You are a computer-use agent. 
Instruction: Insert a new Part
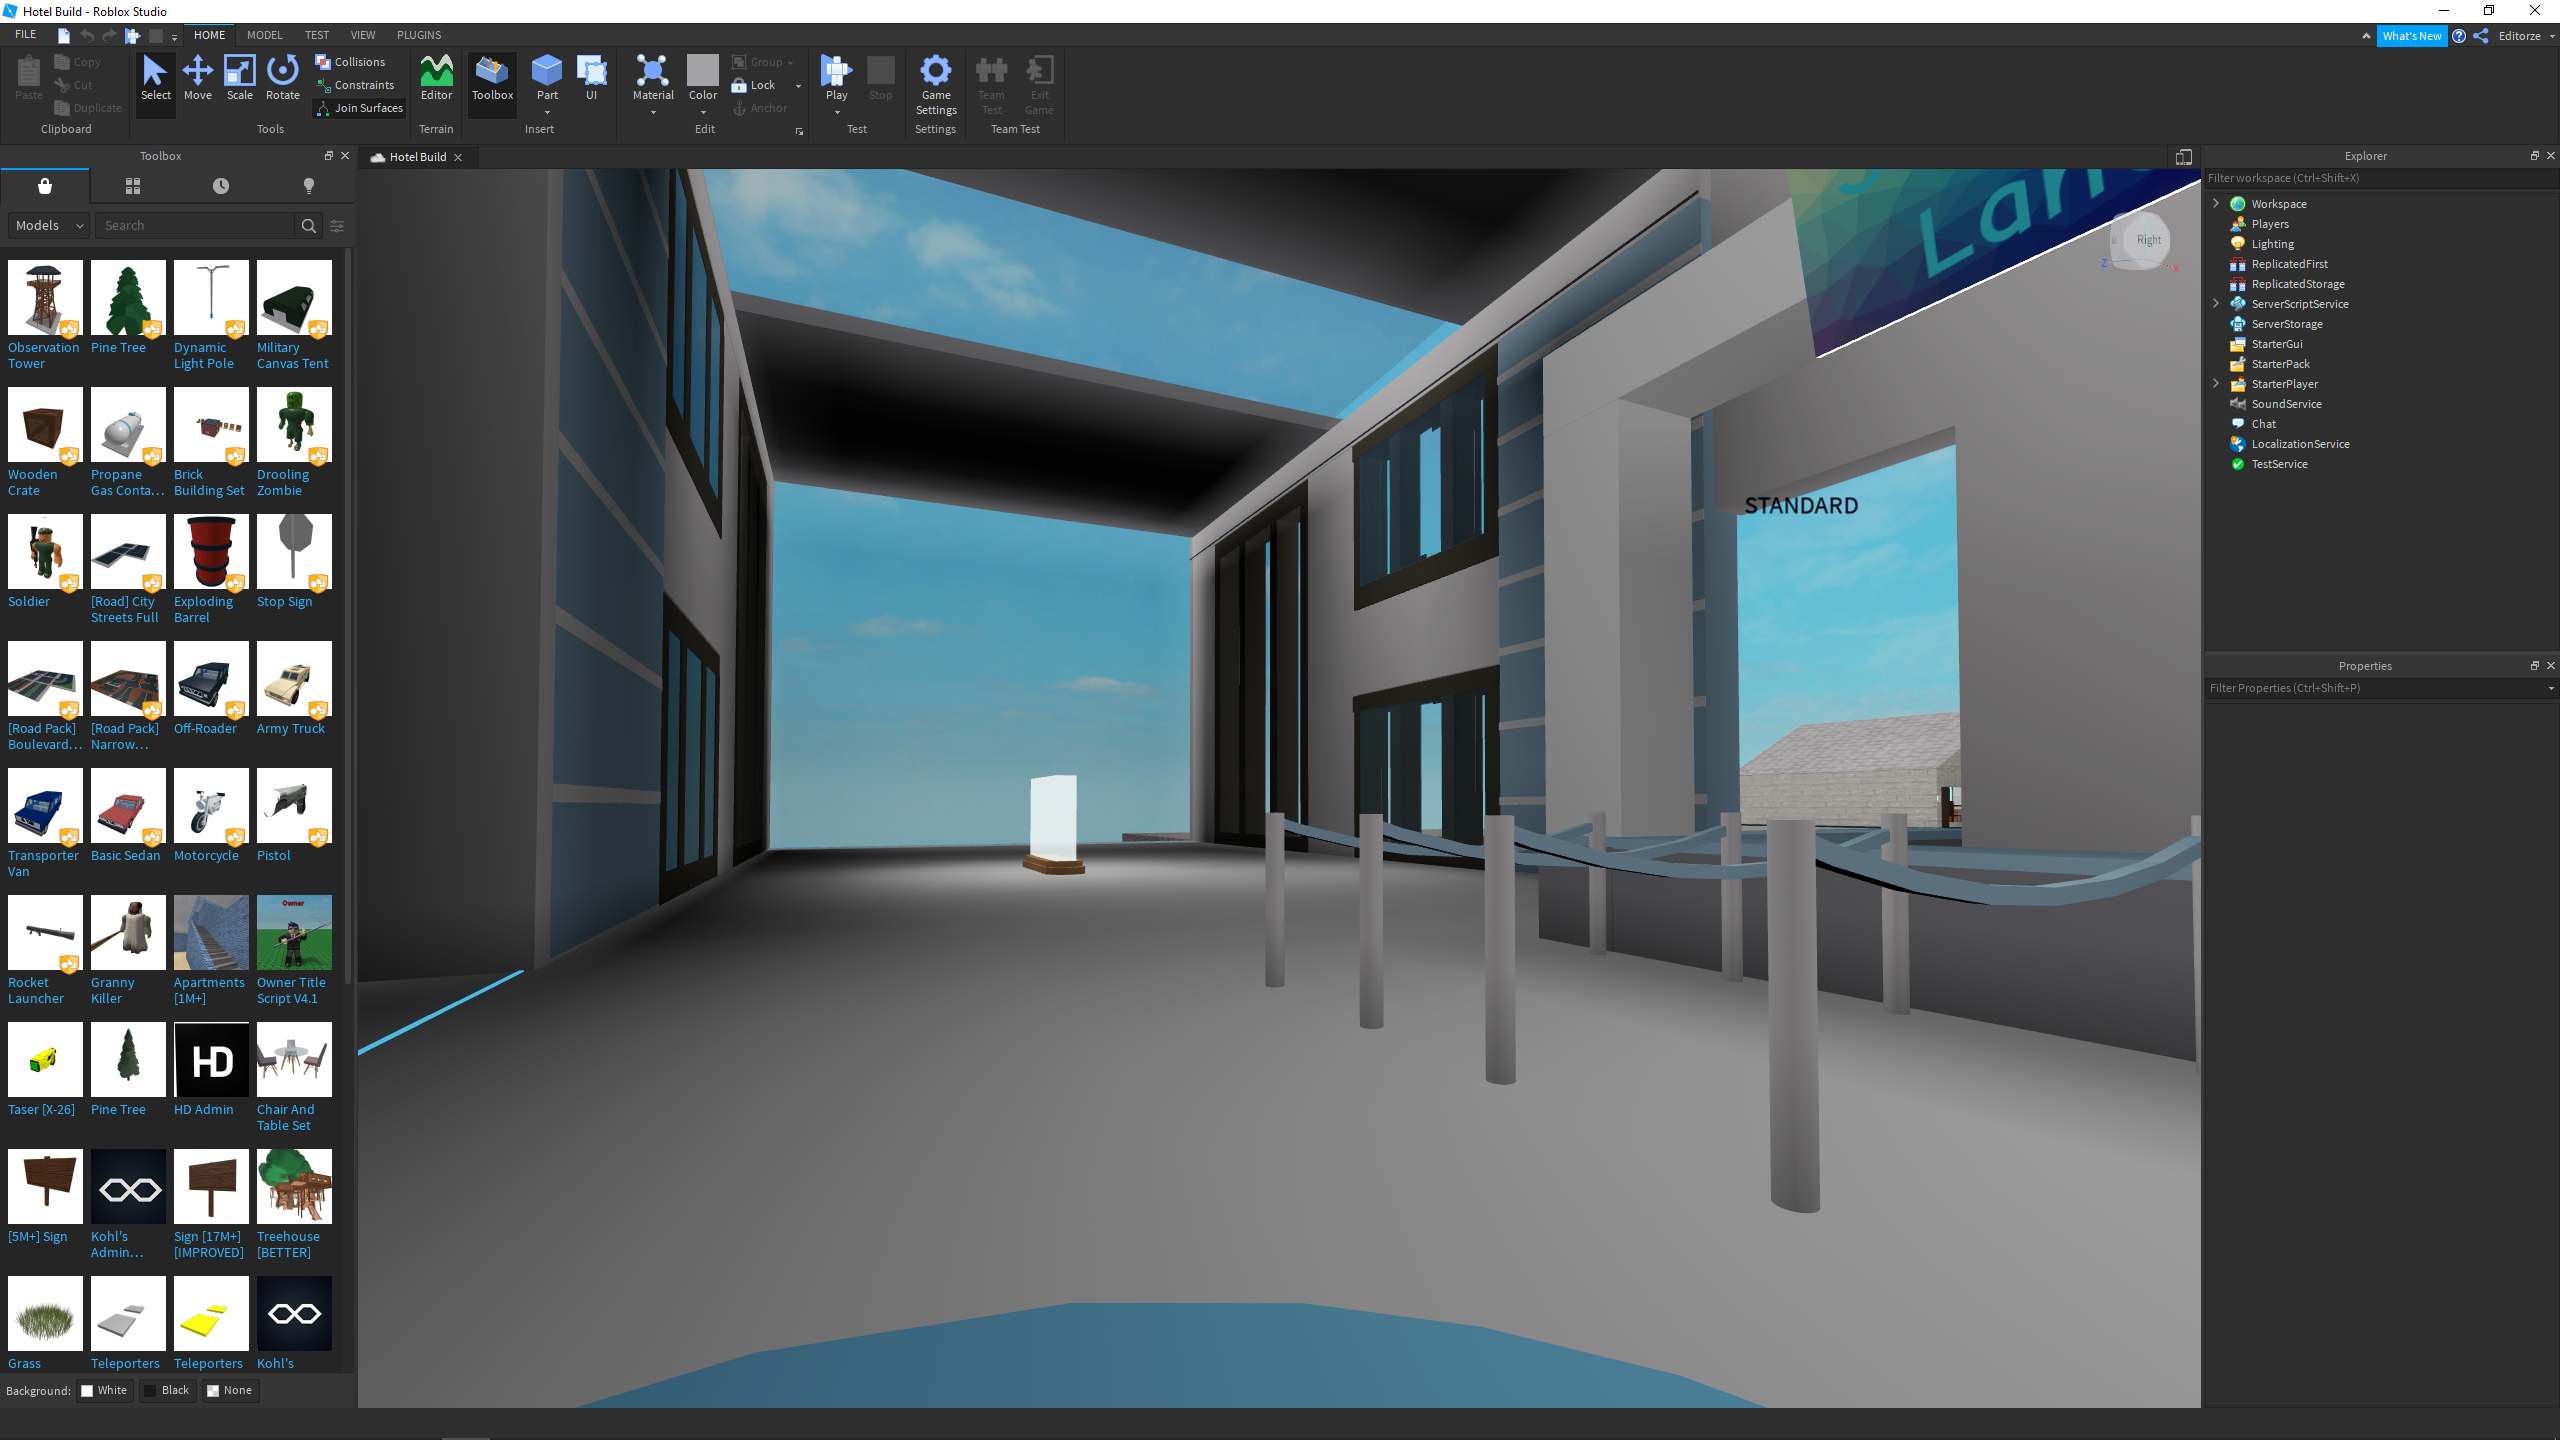[547, 72]
